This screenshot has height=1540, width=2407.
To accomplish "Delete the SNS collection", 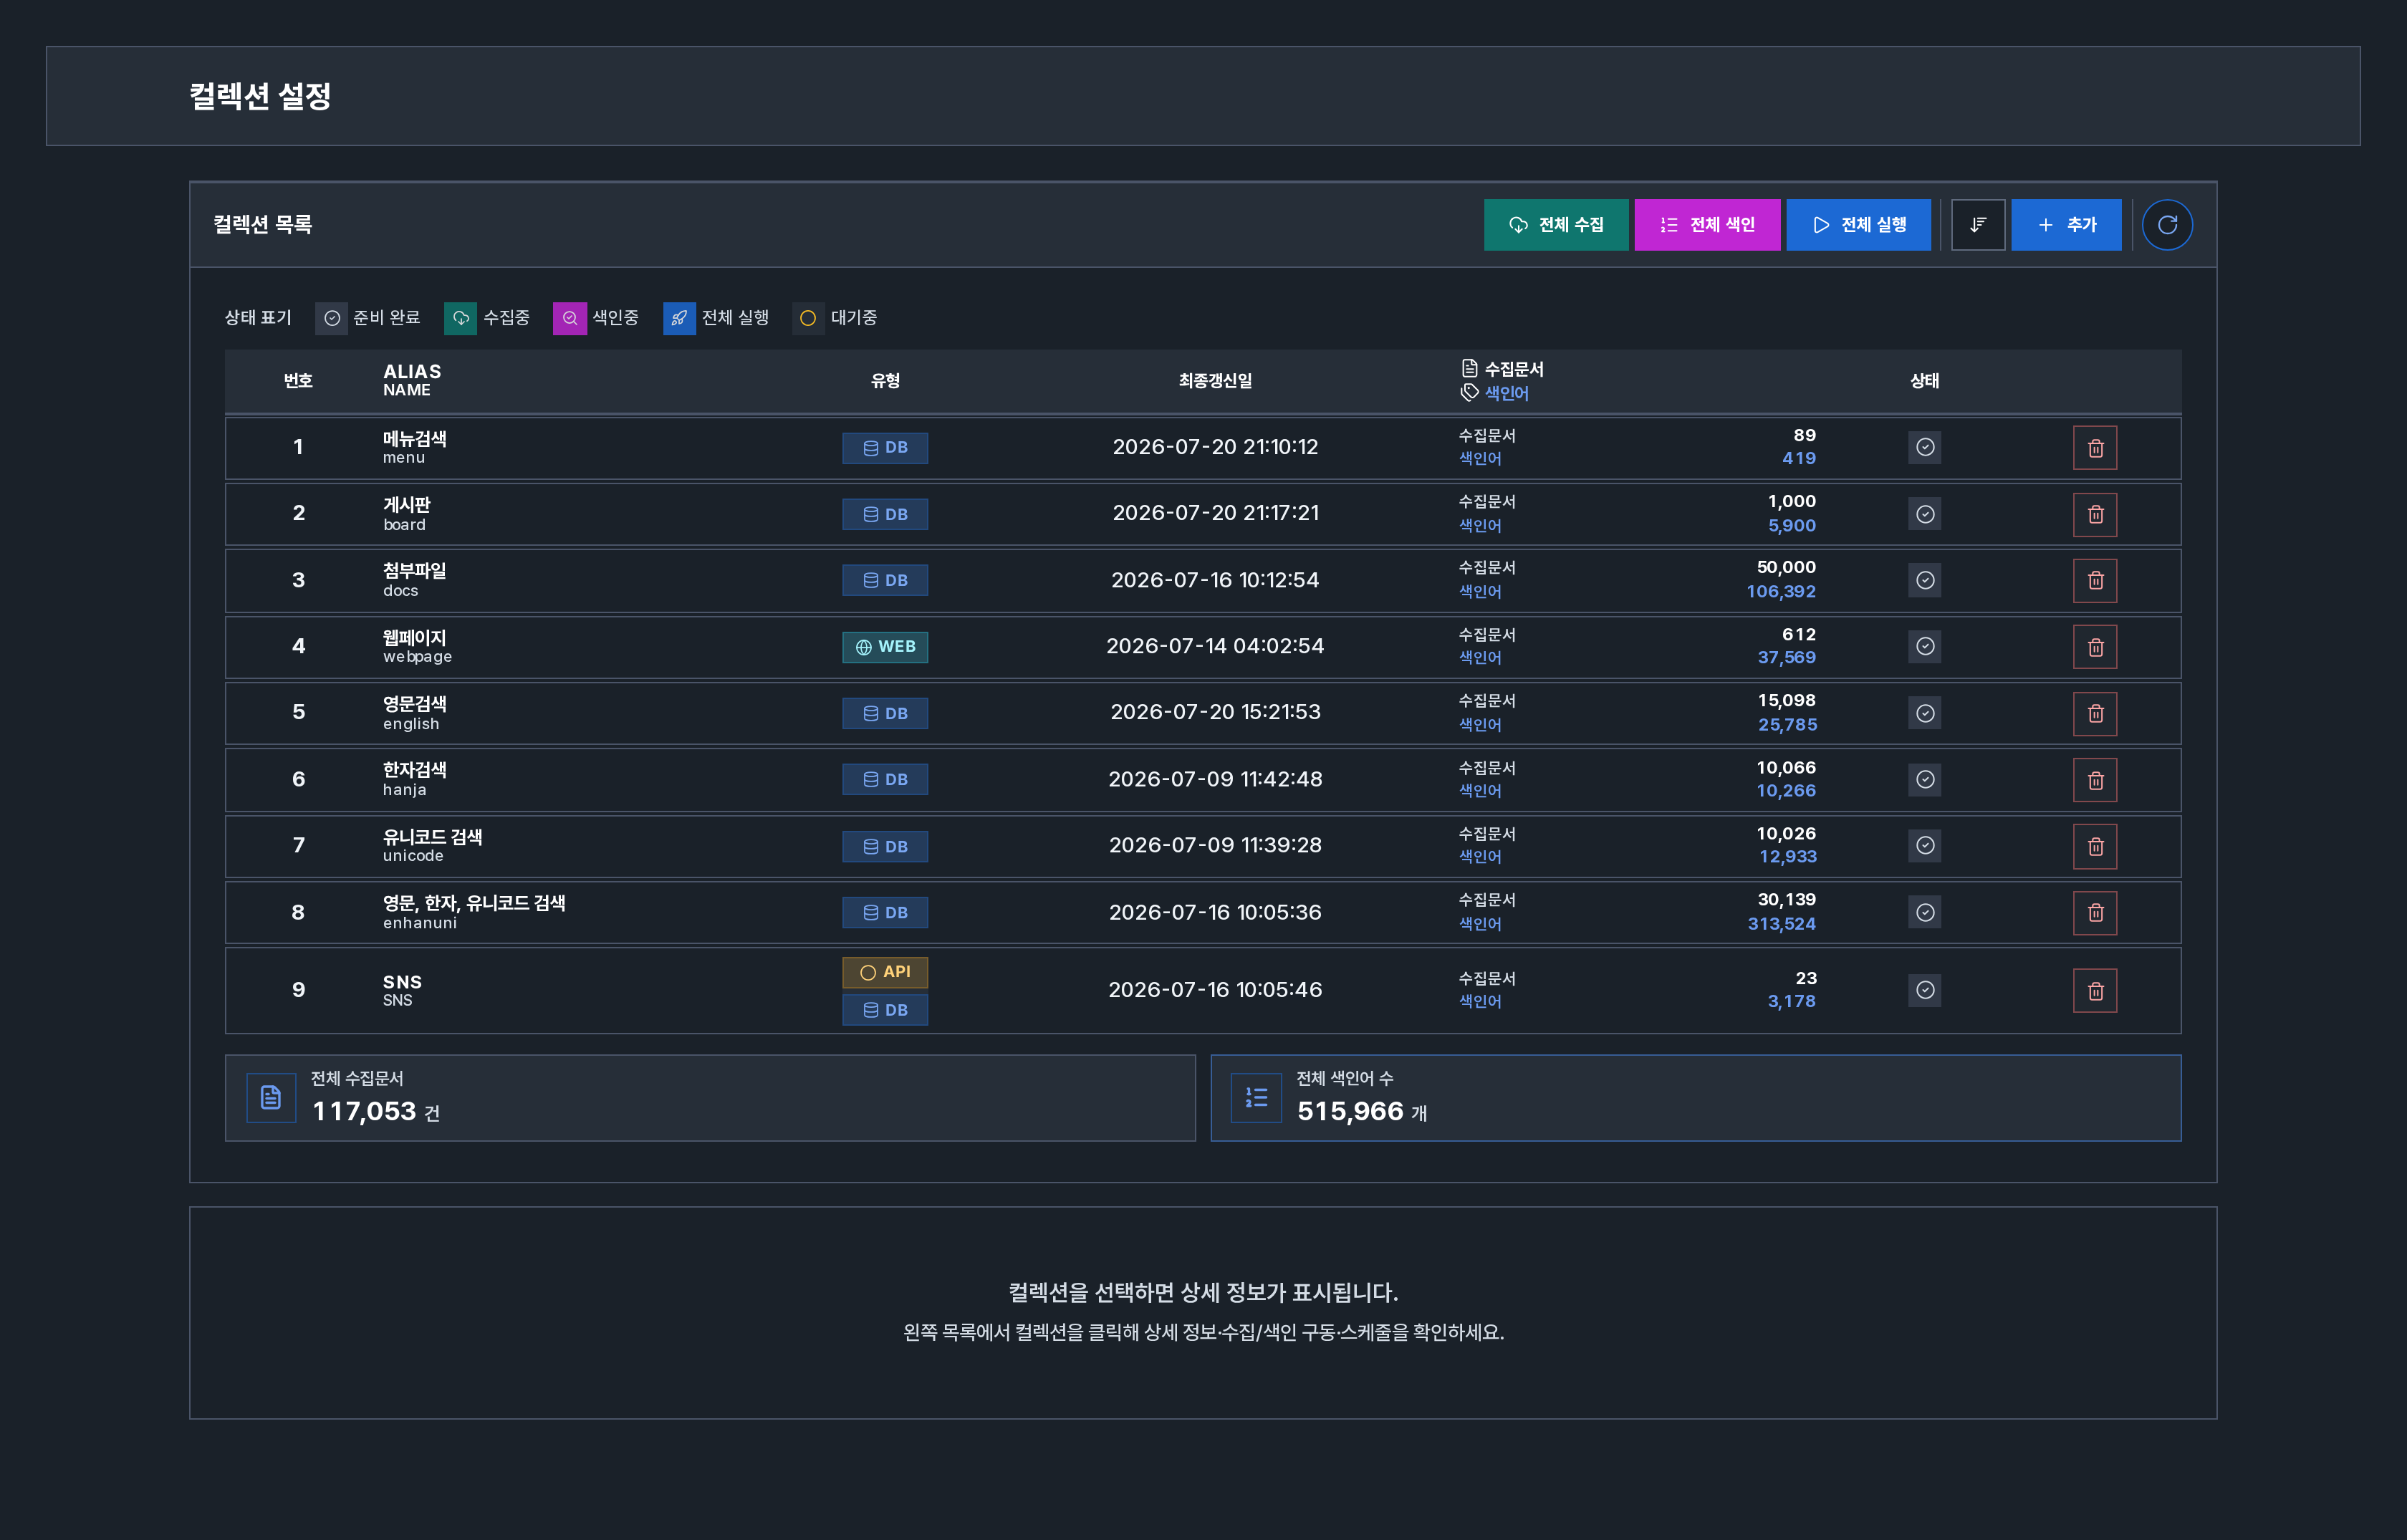I will [x=2095, y=990].
